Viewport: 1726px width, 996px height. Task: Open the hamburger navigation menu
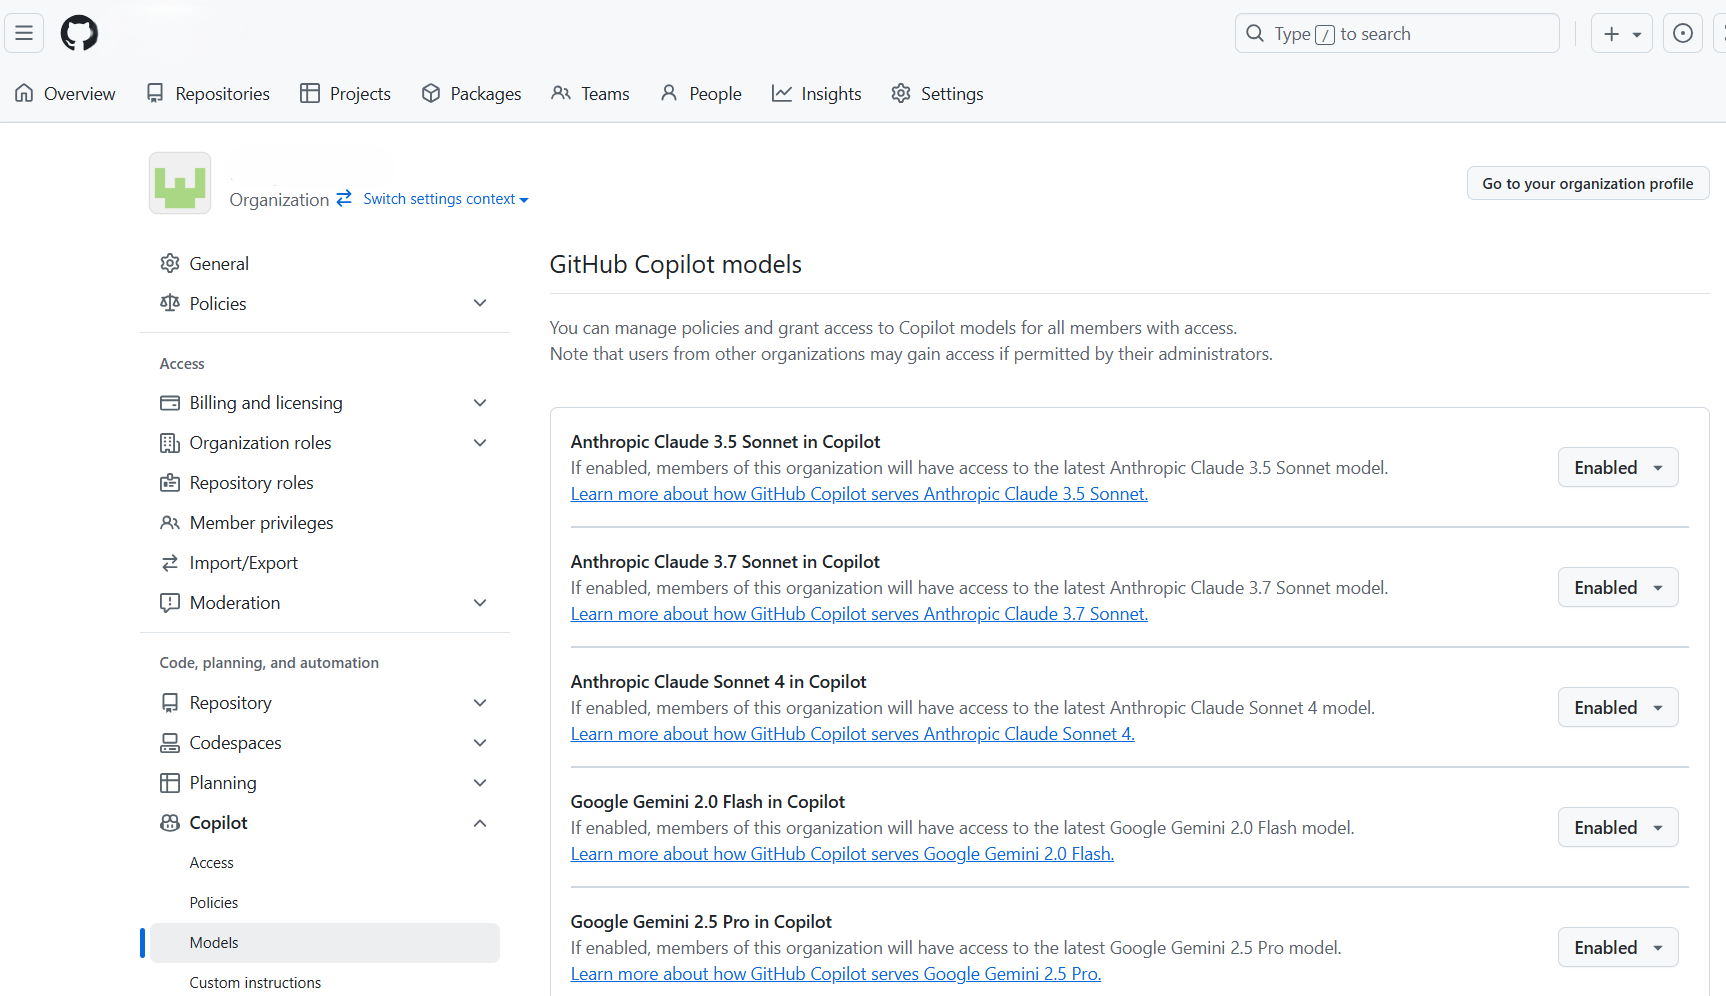(24, 33)
